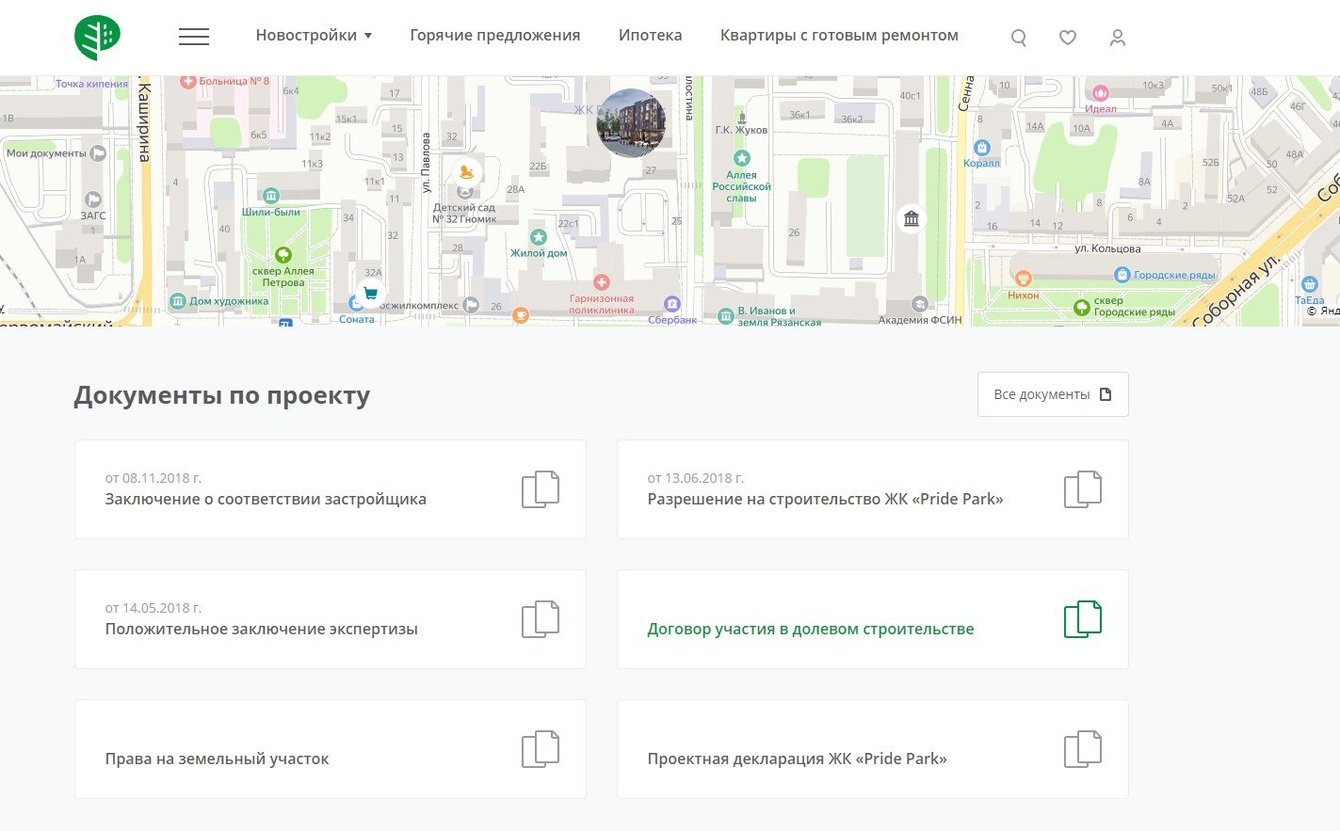Image resolution: width=1340 pixels, height=831 pixels.
Task: Click document icon for Разрешение на строительство
Action: point(1083,489)
